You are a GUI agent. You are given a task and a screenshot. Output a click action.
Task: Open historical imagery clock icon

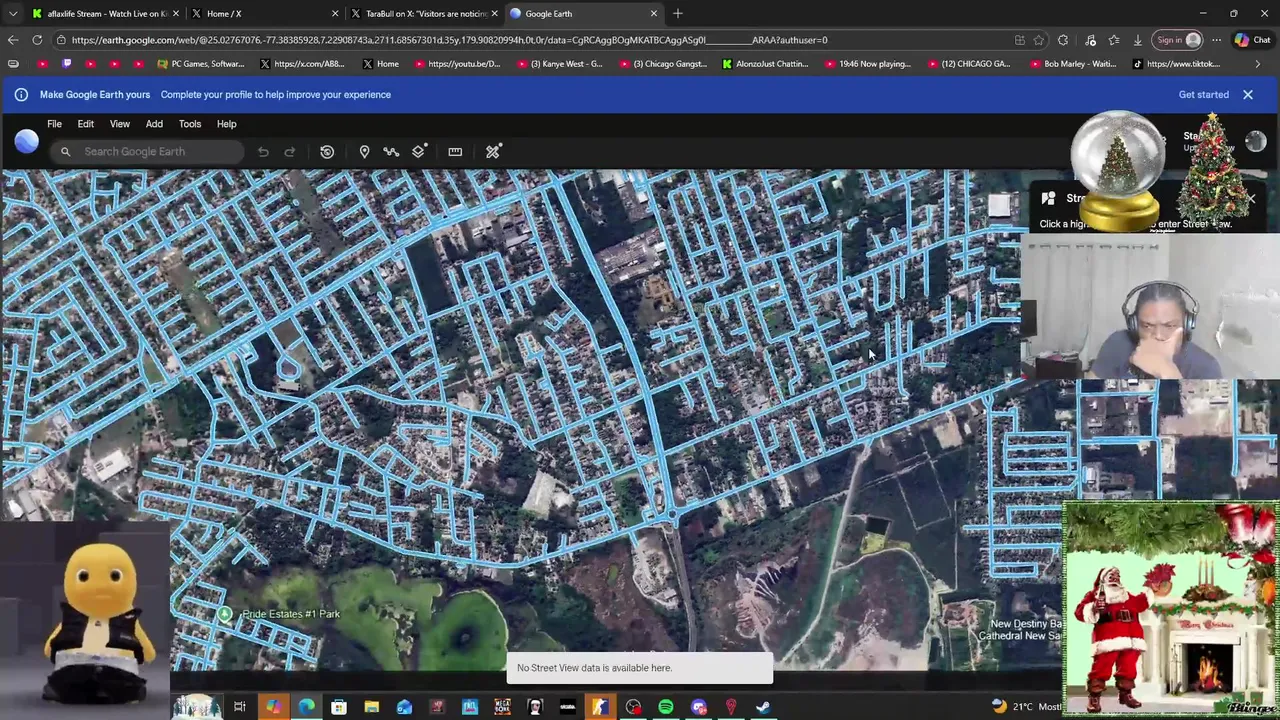pos(327,152)
